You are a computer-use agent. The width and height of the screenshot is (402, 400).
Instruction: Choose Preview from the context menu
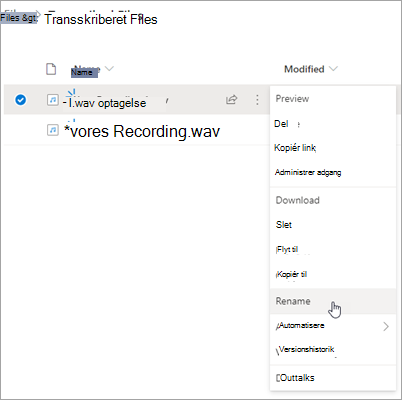click(x=292, y=99)
